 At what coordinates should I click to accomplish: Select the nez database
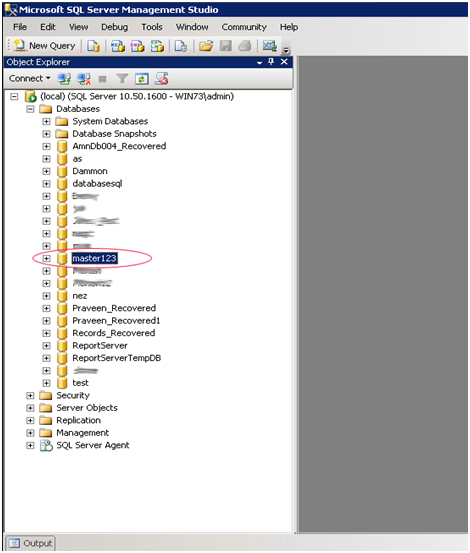tap(80, 296)
